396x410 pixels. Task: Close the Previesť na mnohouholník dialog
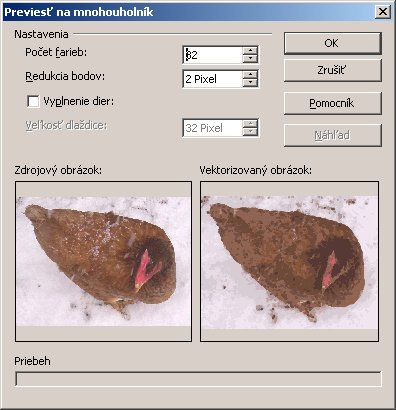383,12
